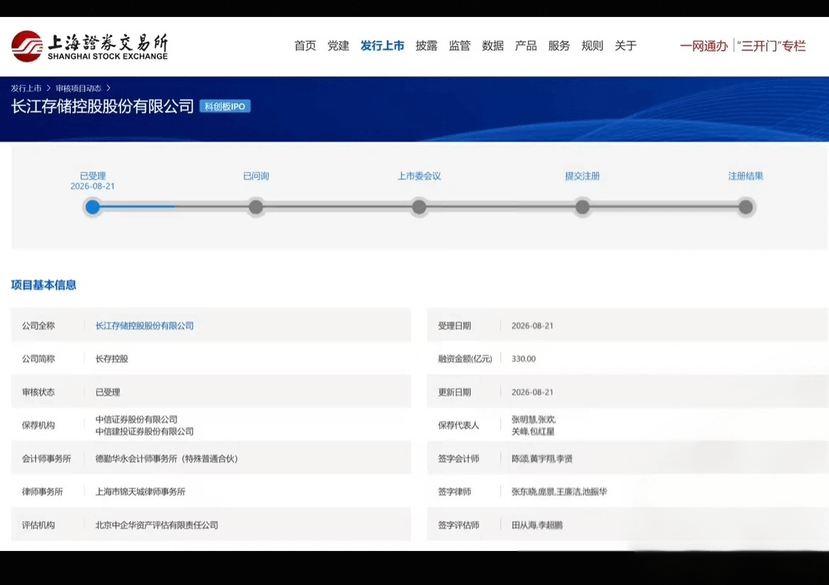Open the 披露 menu item
This screenshot has width=829, height=585.
point(427,46)
